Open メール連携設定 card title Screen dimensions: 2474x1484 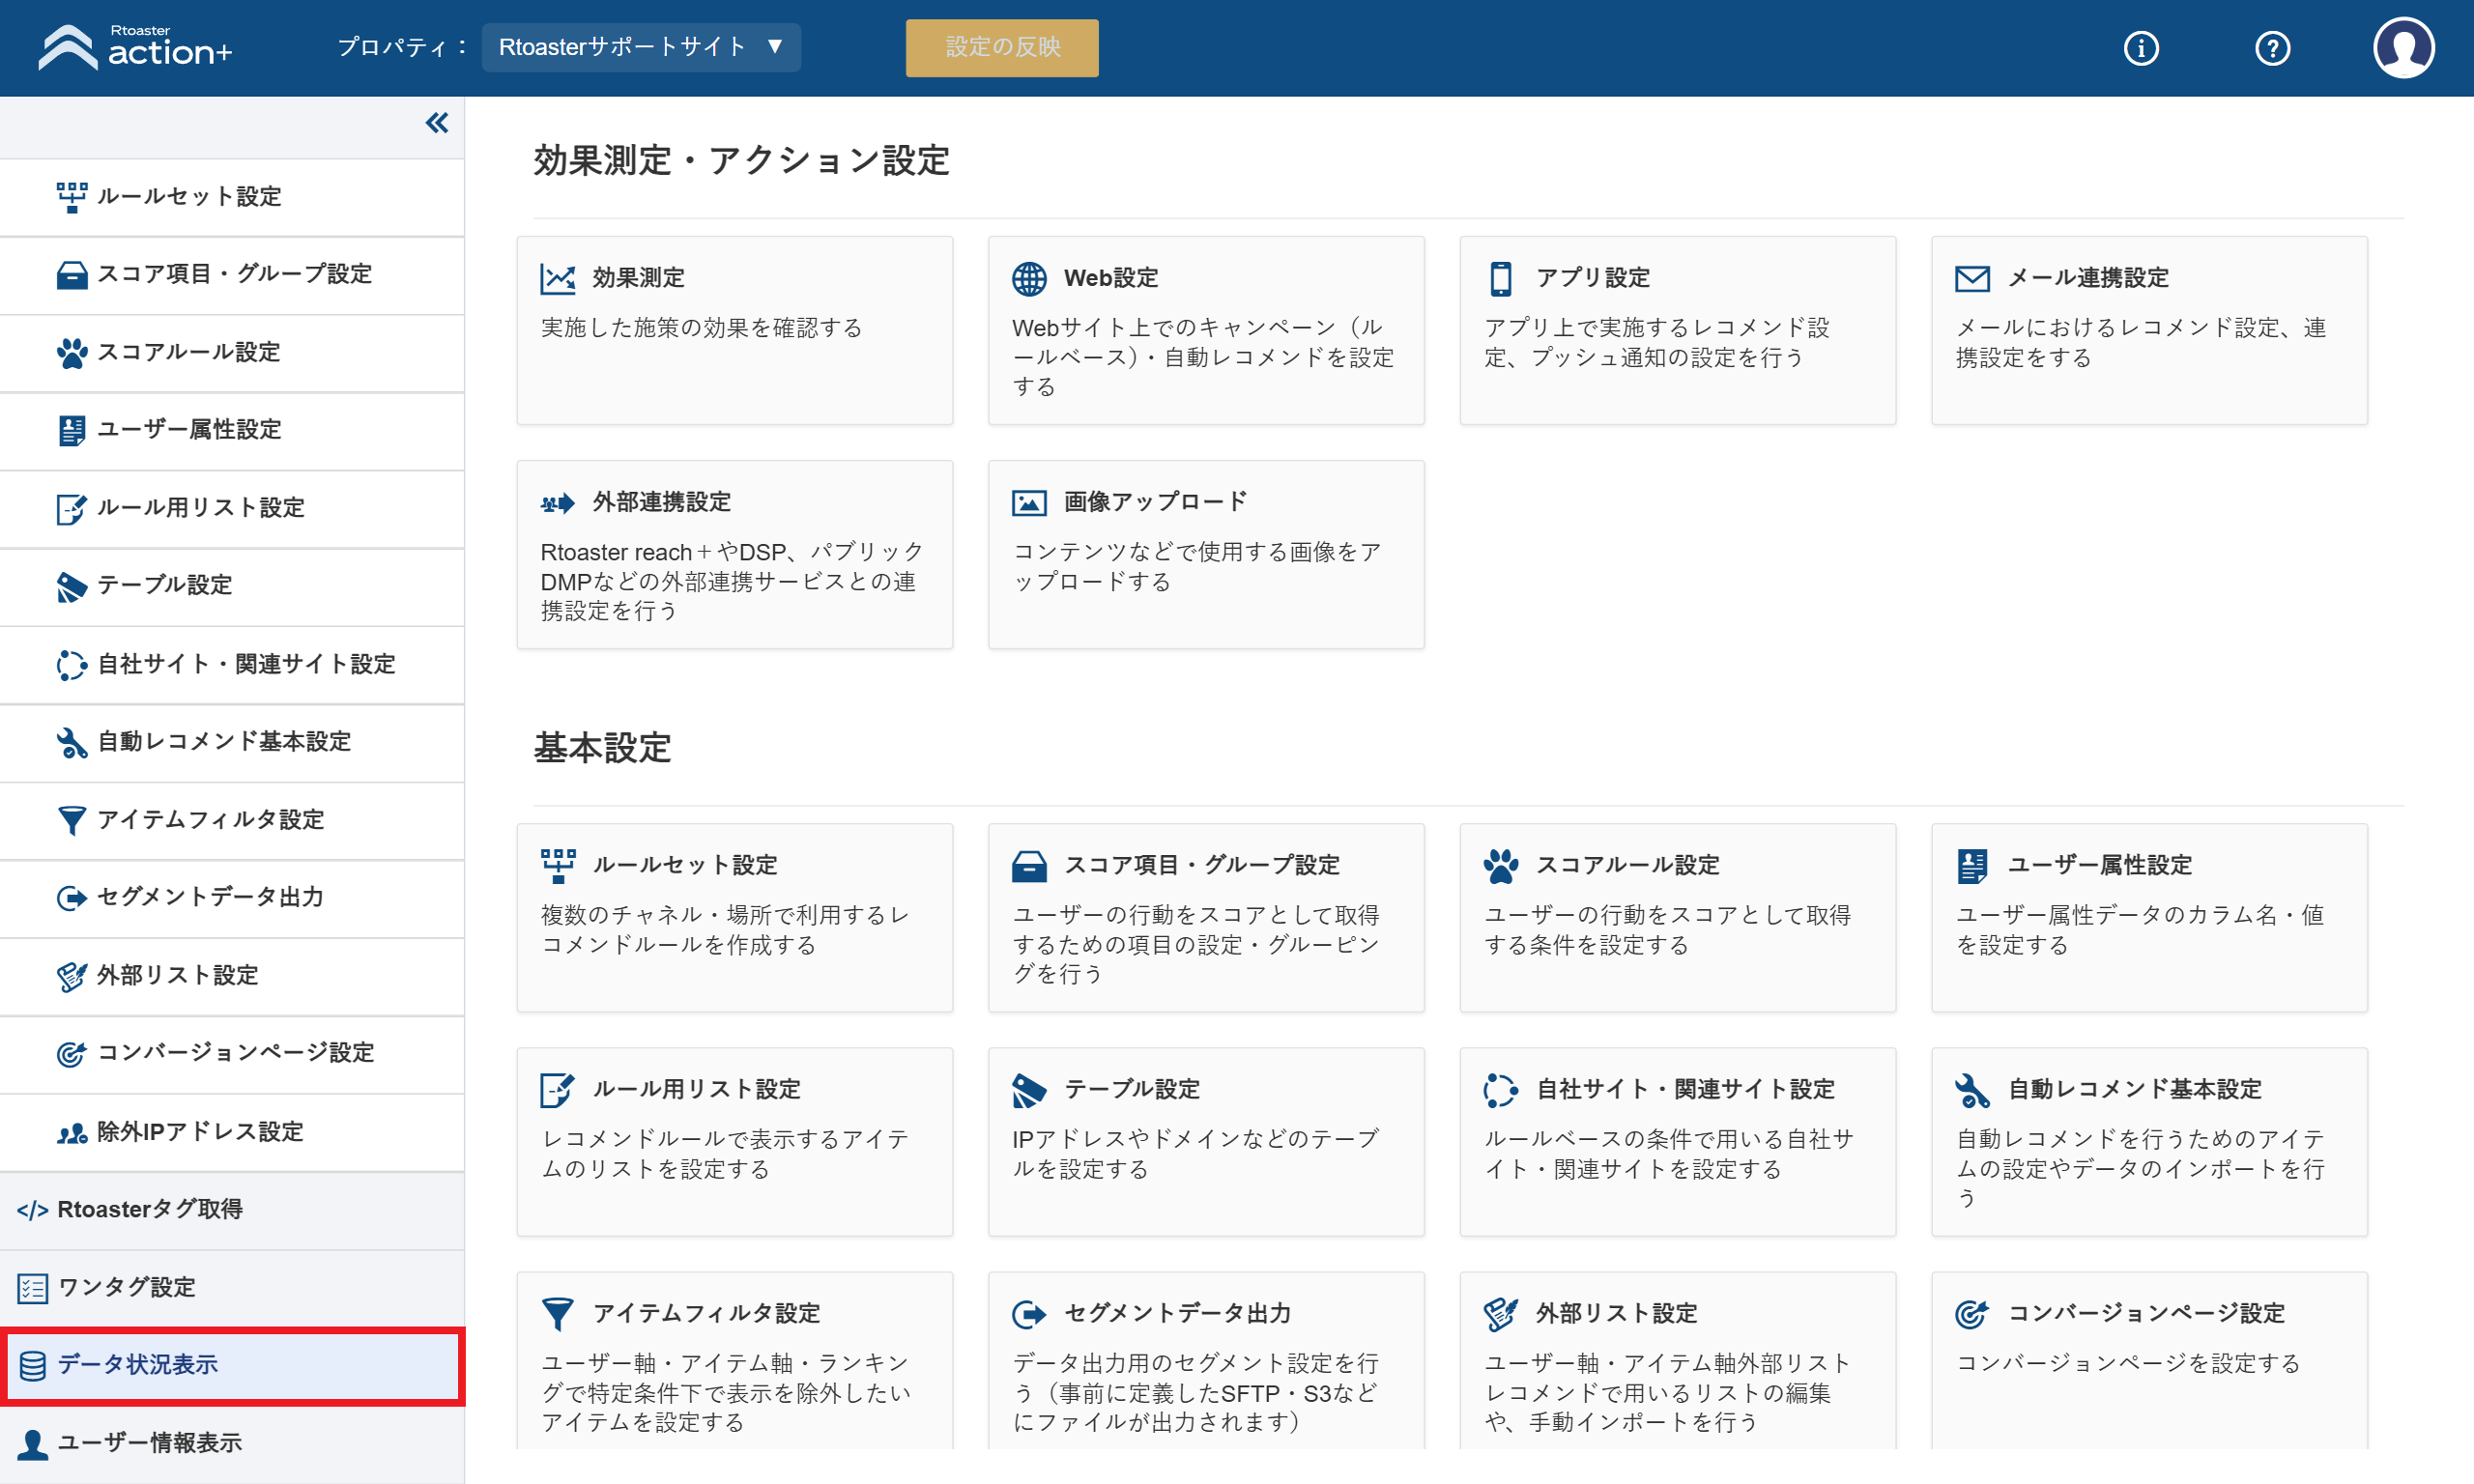click(x=2088, y=278)
